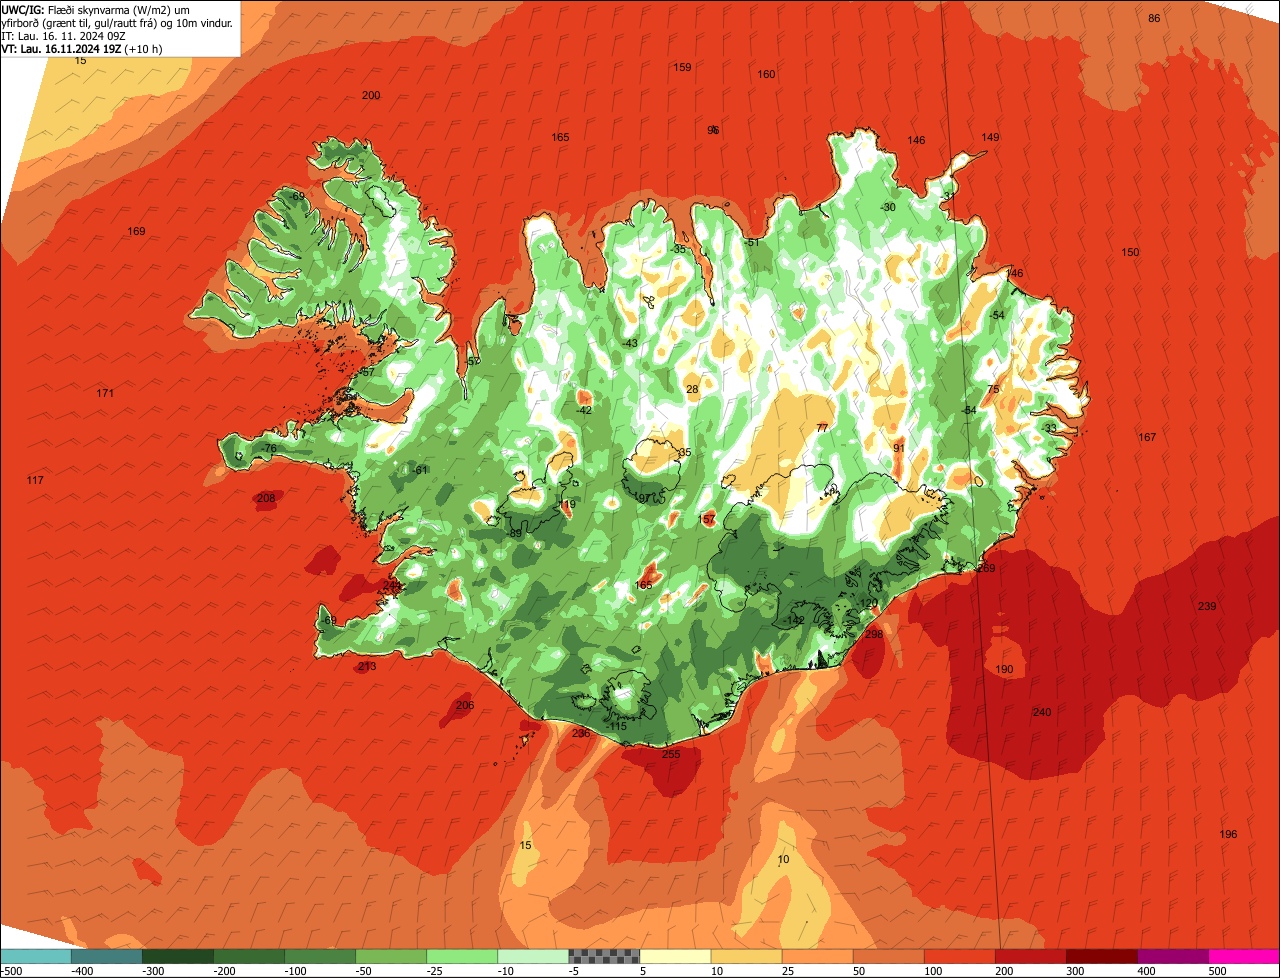
Task: Pick the dark red 300 to 400 legend swatch
Action: point(1101,956)
